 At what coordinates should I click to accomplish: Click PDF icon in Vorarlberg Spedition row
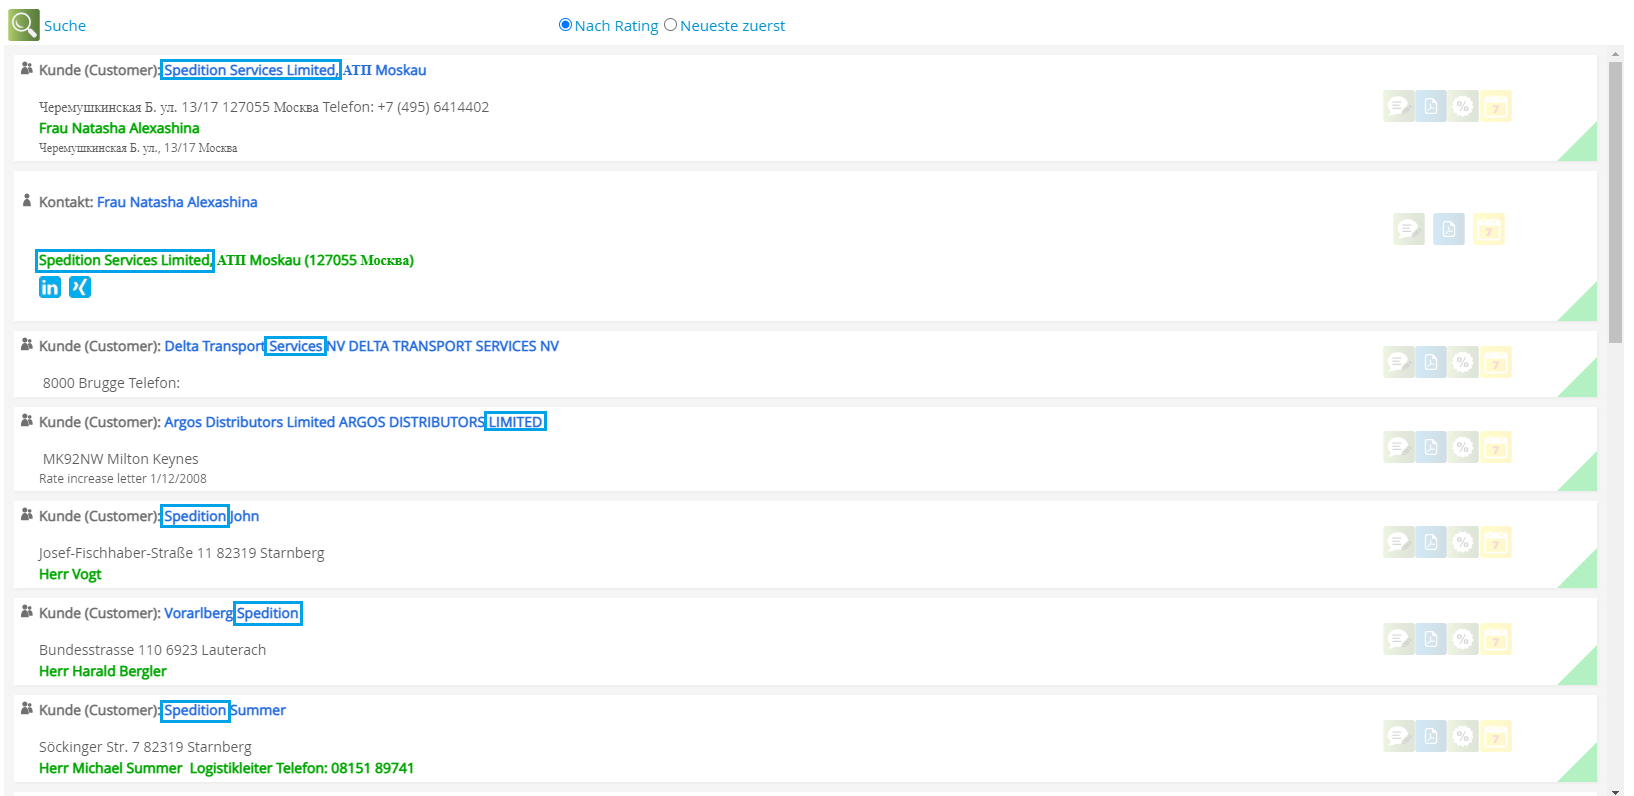point(1431,639)
